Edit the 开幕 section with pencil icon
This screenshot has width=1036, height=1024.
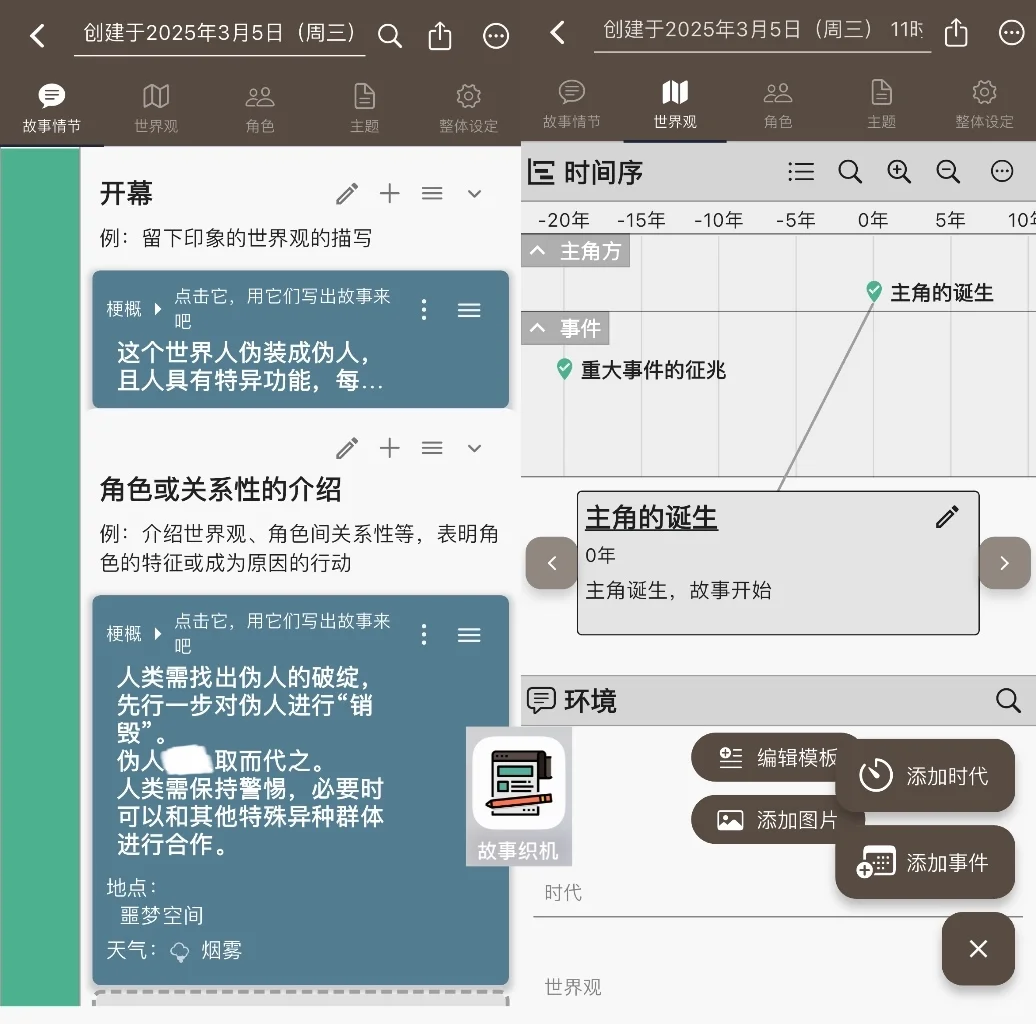[346, 193]
